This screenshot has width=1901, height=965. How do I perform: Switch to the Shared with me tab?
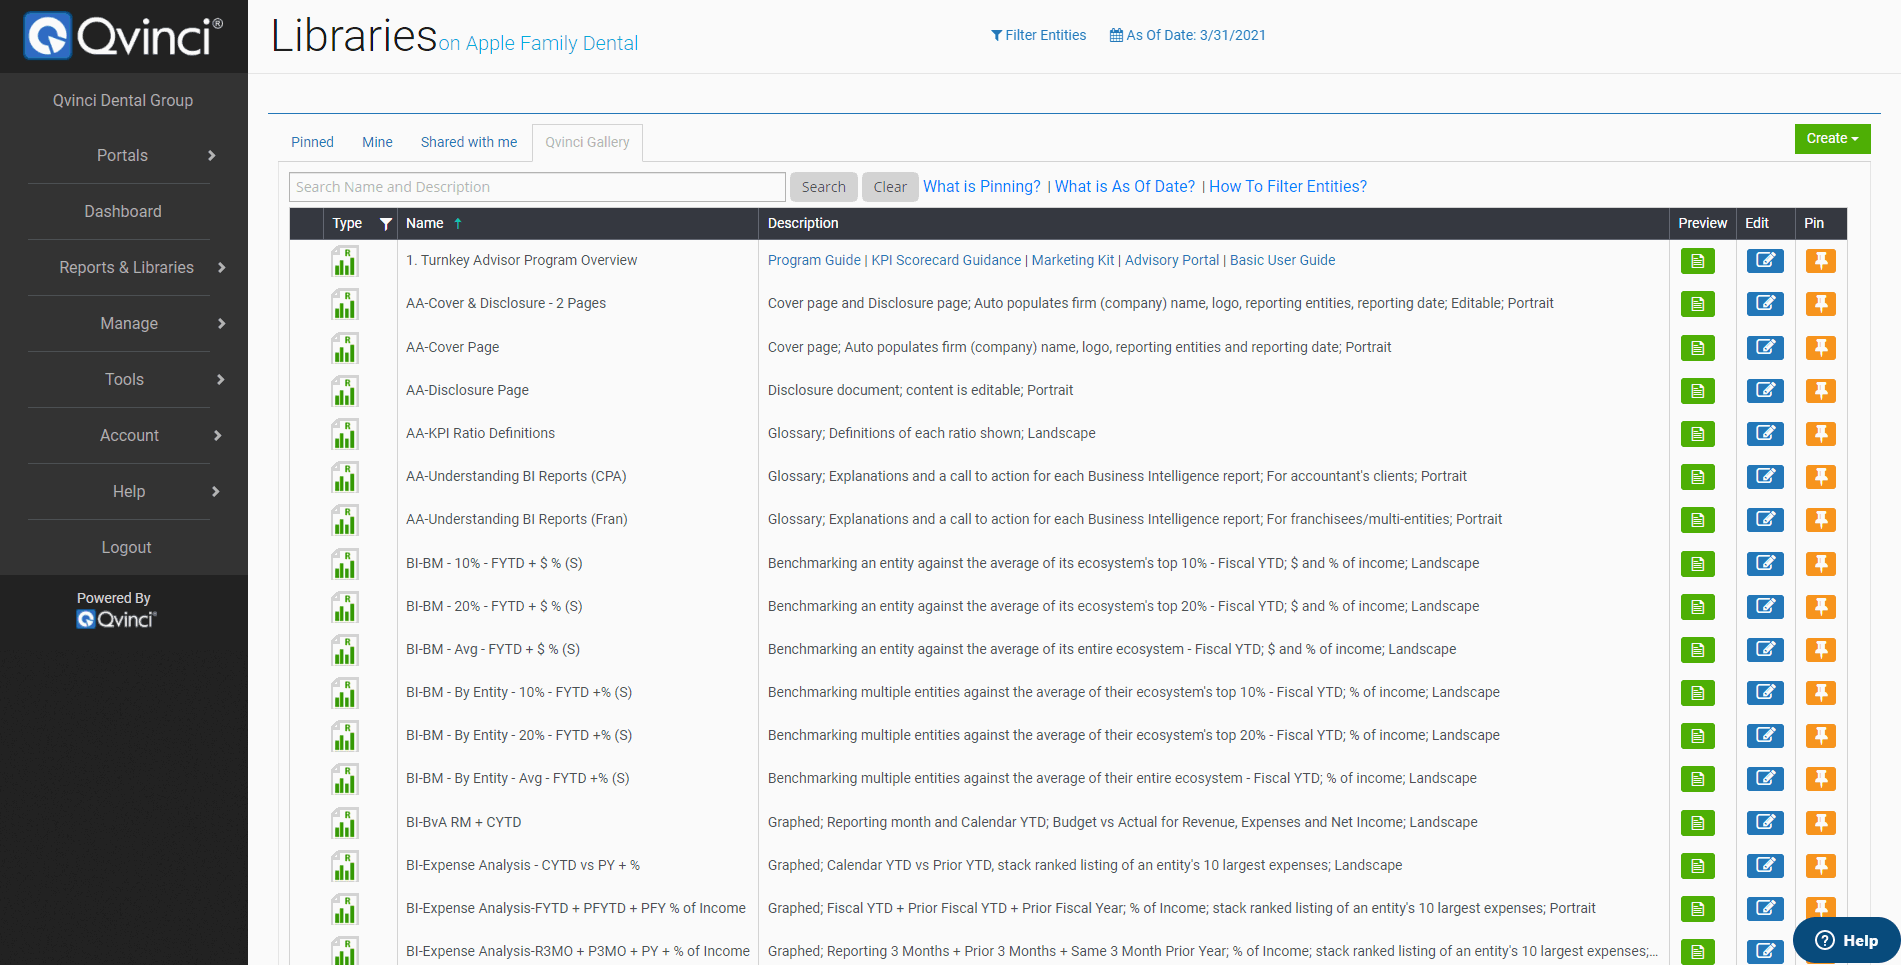pyautogui.click(x=468, y=142)
